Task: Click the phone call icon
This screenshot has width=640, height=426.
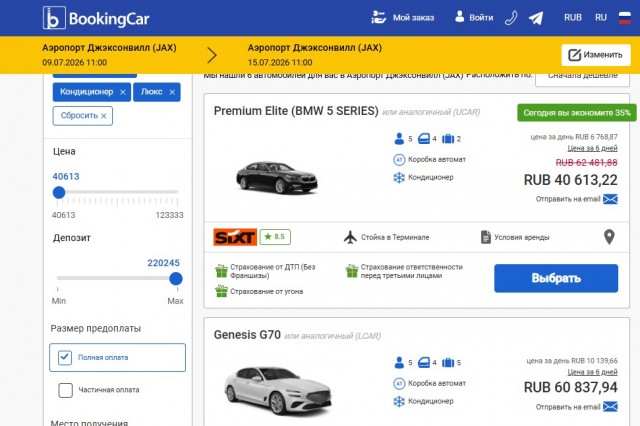Action: point(511,18)
